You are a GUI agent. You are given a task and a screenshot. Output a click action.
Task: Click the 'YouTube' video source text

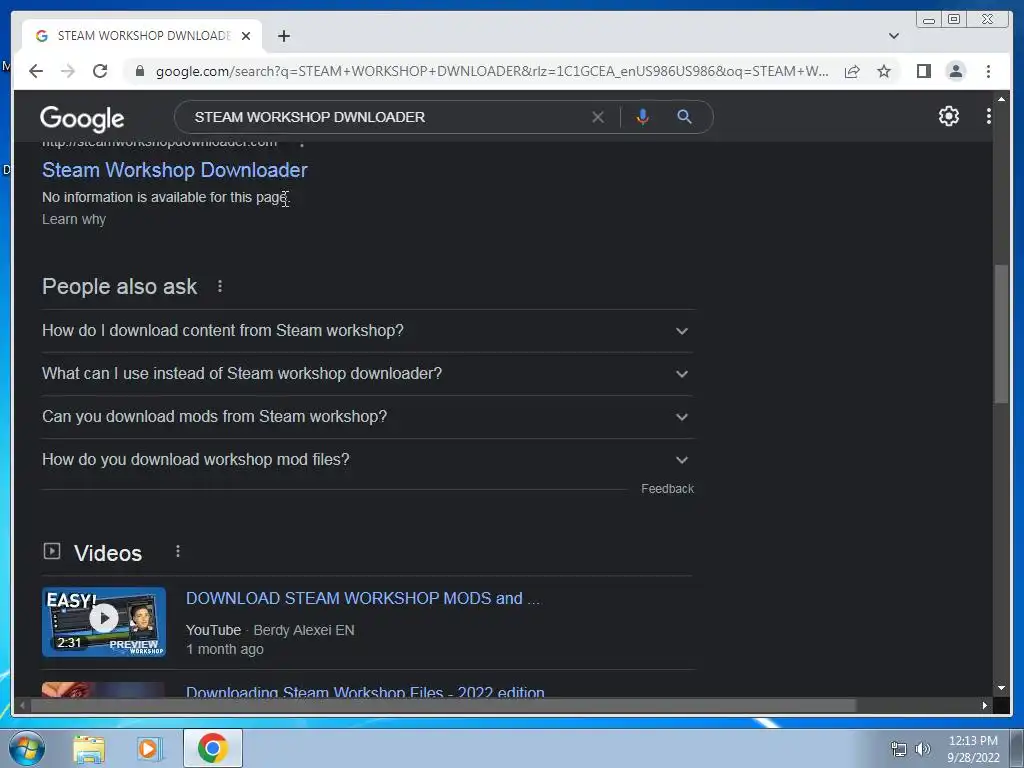point(213,630)
